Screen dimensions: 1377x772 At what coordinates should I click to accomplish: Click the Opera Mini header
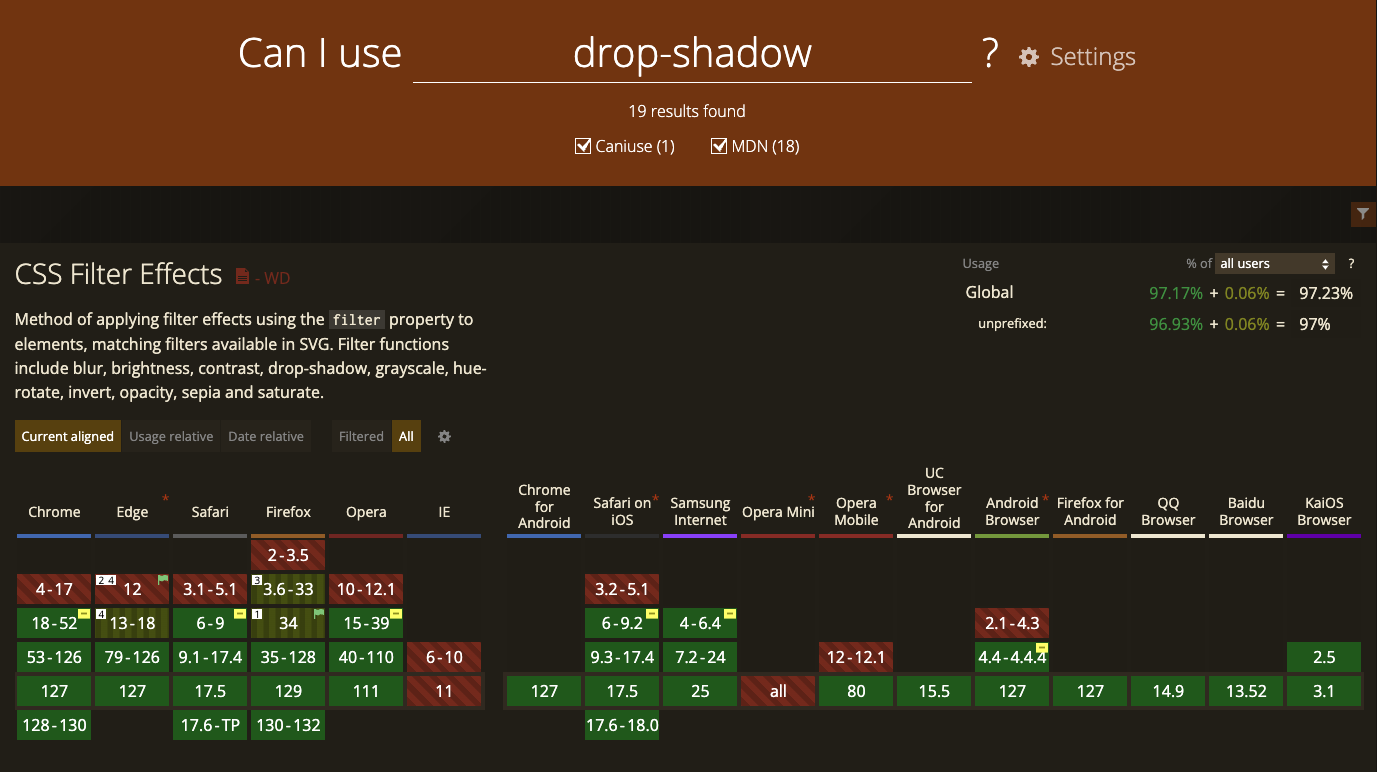pos(778,512)
